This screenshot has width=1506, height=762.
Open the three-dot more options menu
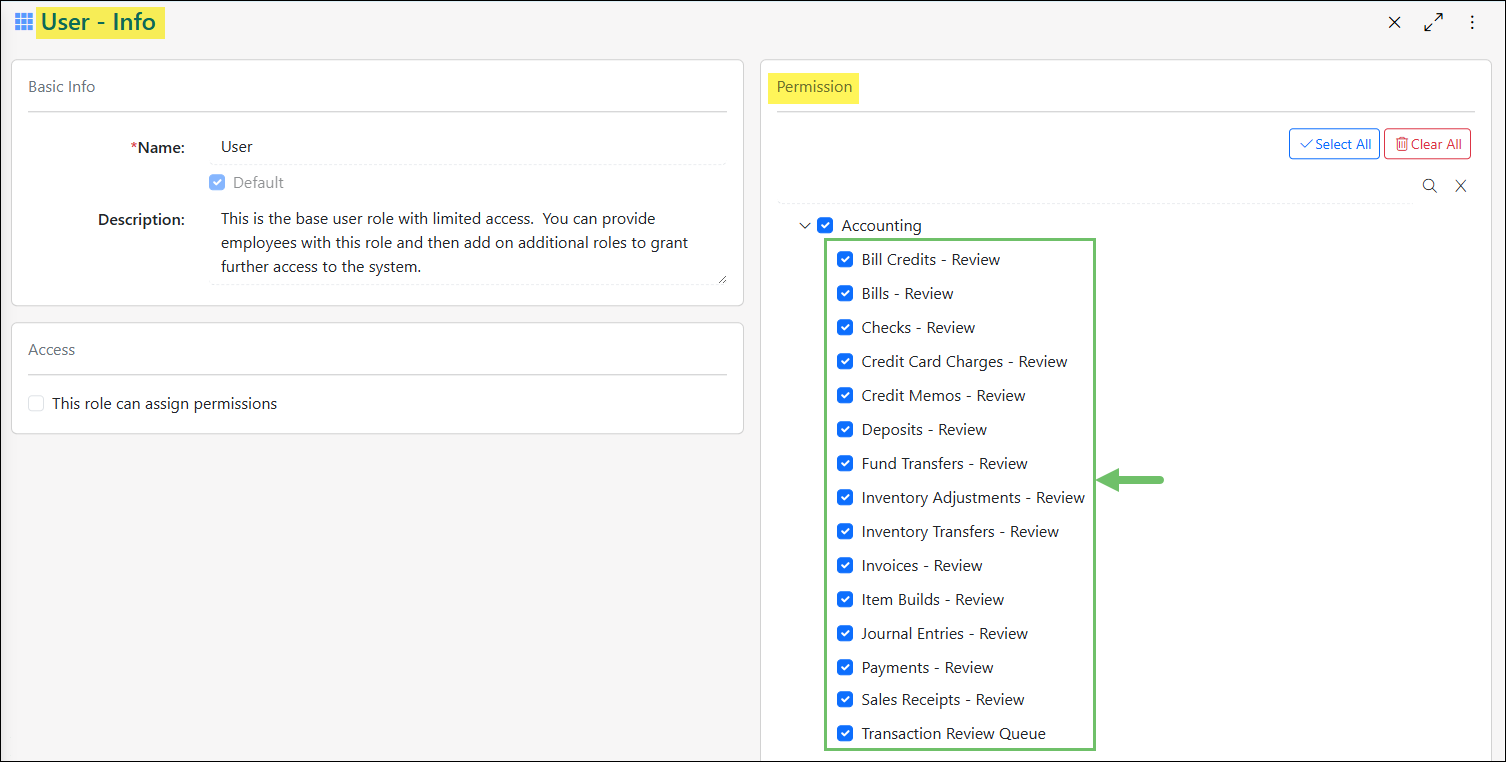point(1472,22)
